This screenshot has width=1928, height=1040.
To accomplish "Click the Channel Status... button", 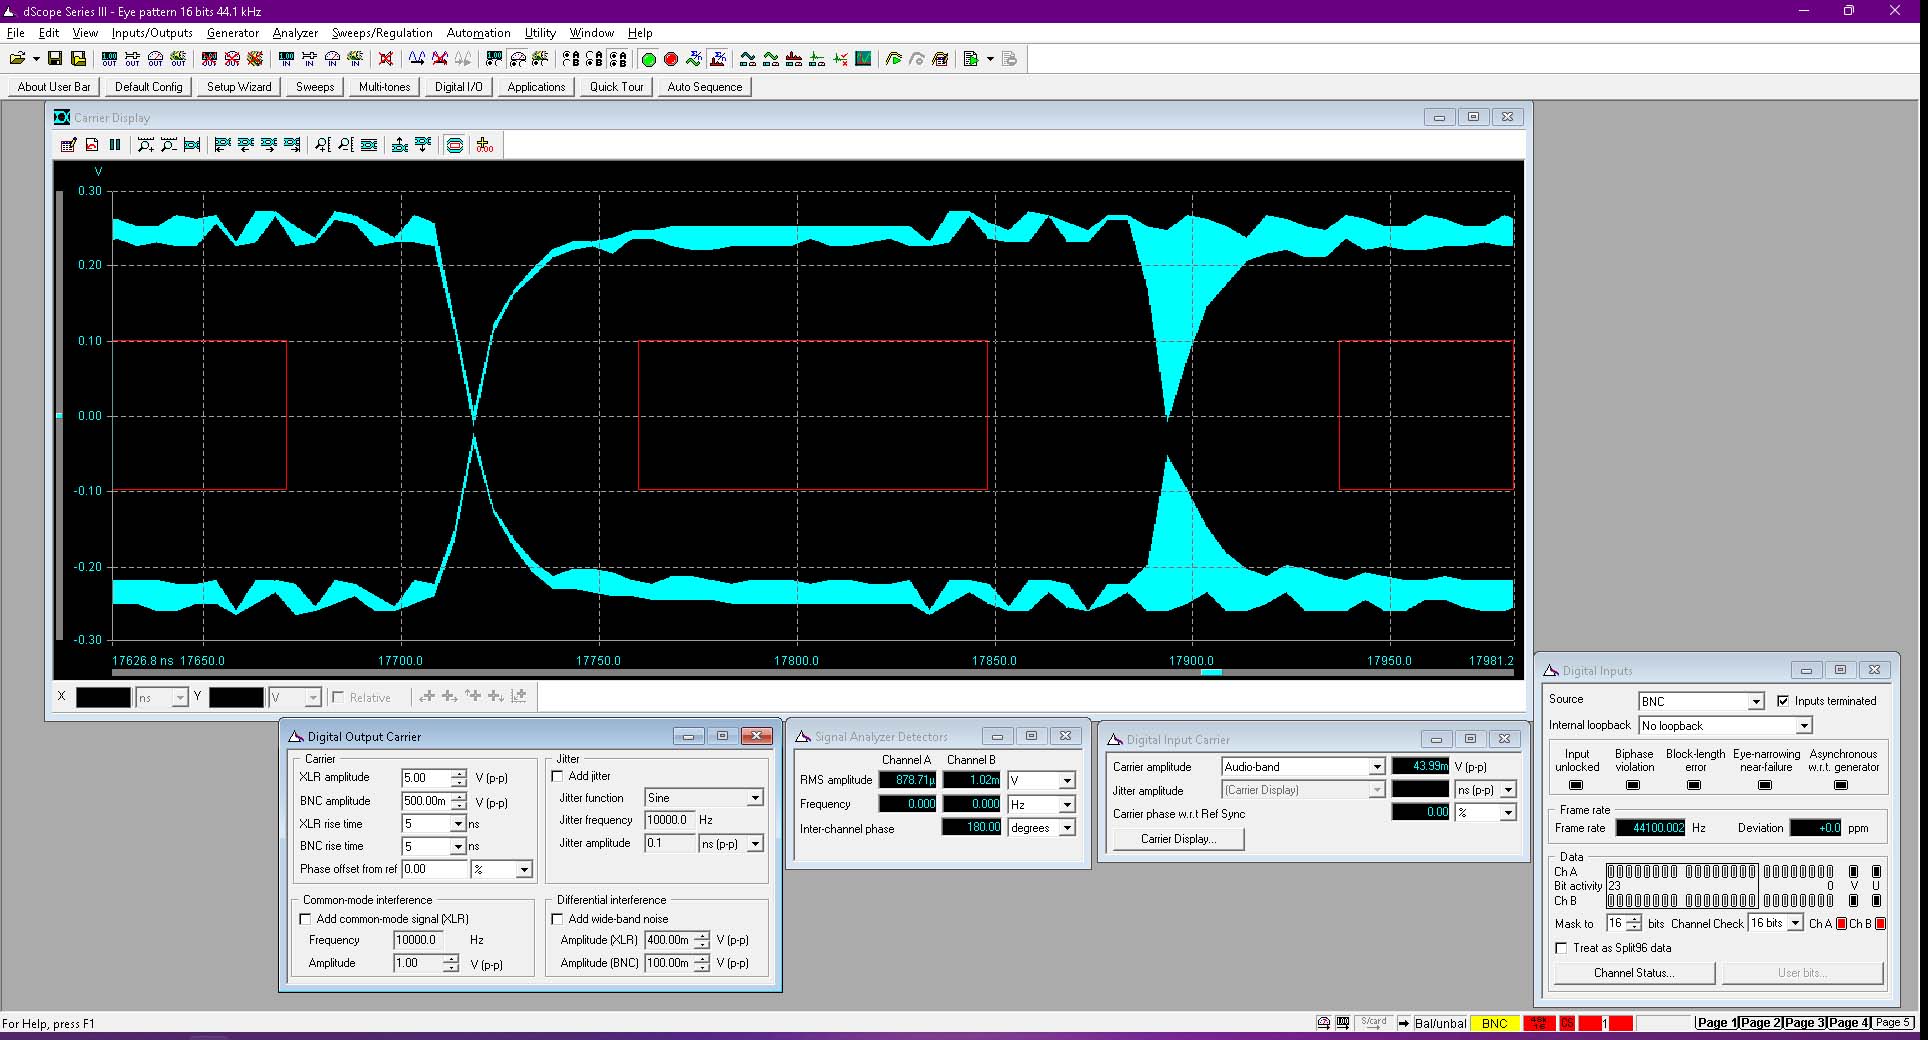I will coord(1634,973).
